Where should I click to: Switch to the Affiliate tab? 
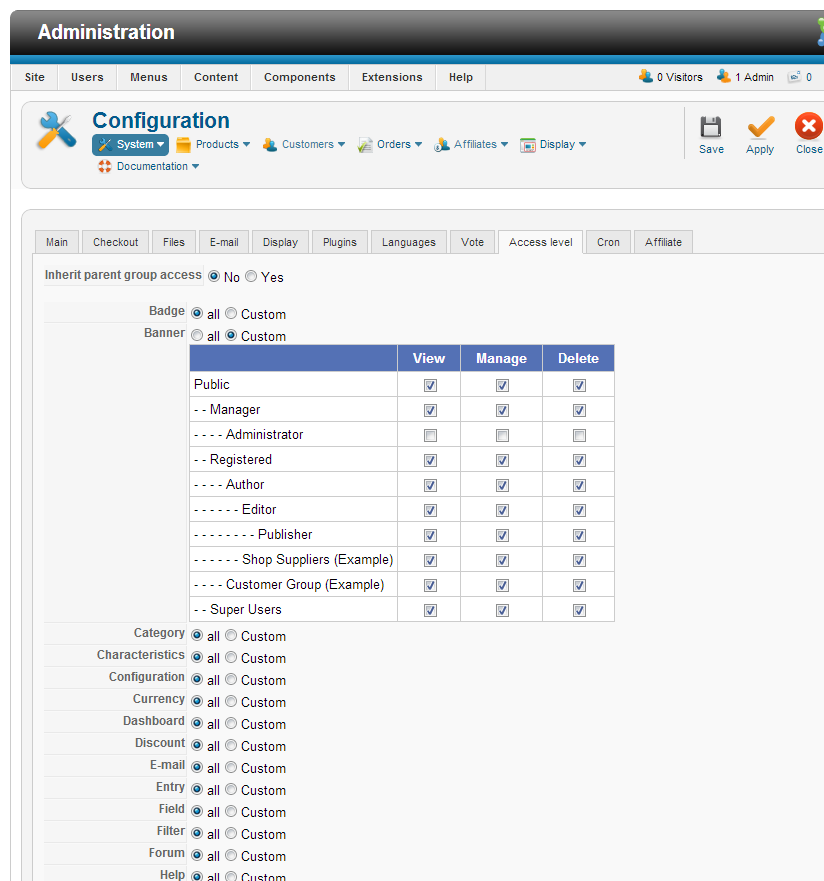(x=663, y=242)
